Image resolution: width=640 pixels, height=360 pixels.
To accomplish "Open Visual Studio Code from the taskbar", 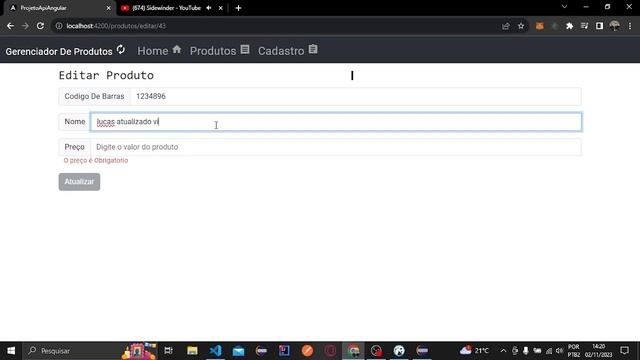I will click(x=216, y=351).
